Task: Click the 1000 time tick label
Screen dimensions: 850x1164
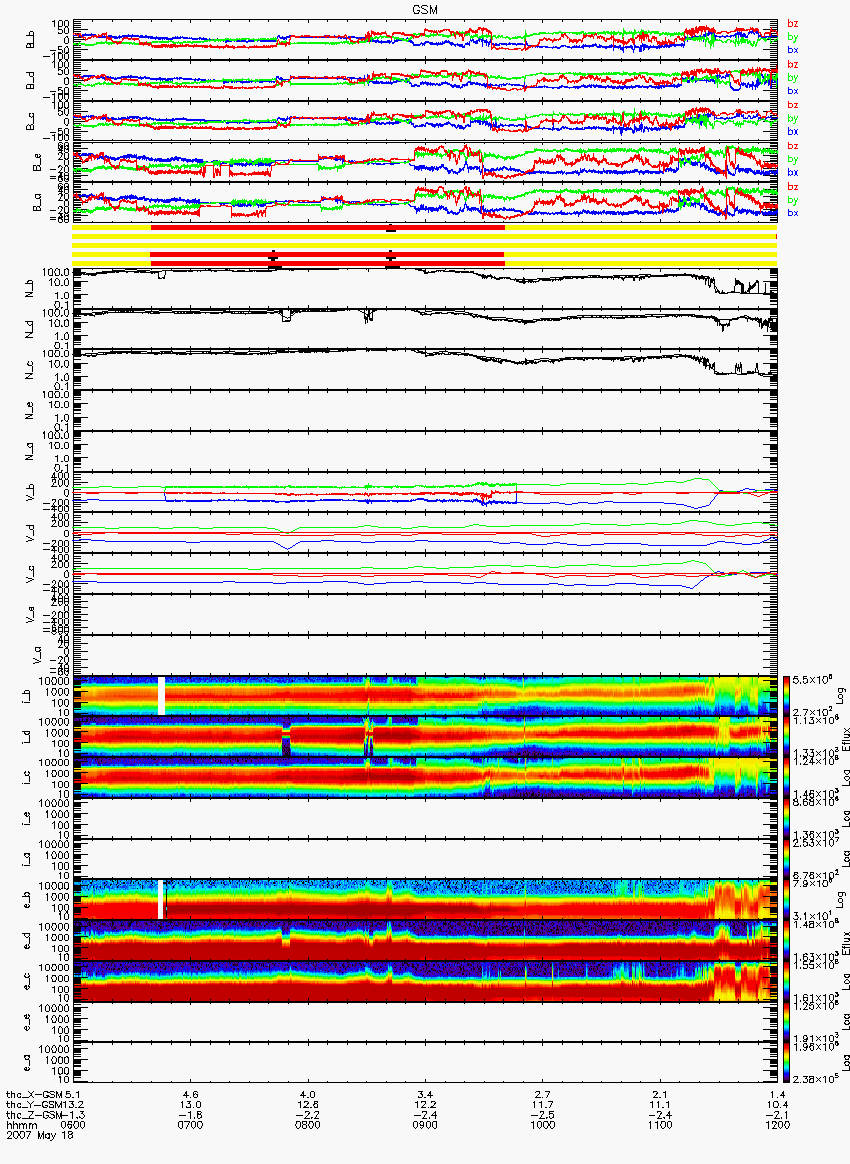Action: (543, 1125)
